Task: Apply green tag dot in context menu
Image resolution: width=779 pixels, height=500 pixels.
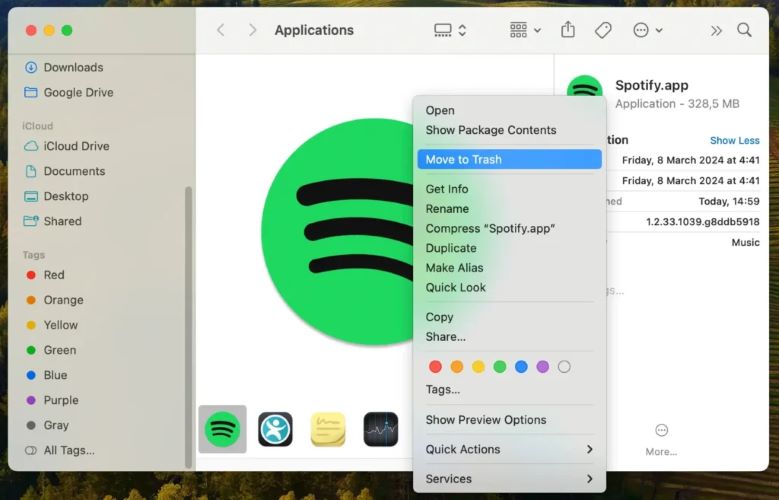Action: pos(500,367)
